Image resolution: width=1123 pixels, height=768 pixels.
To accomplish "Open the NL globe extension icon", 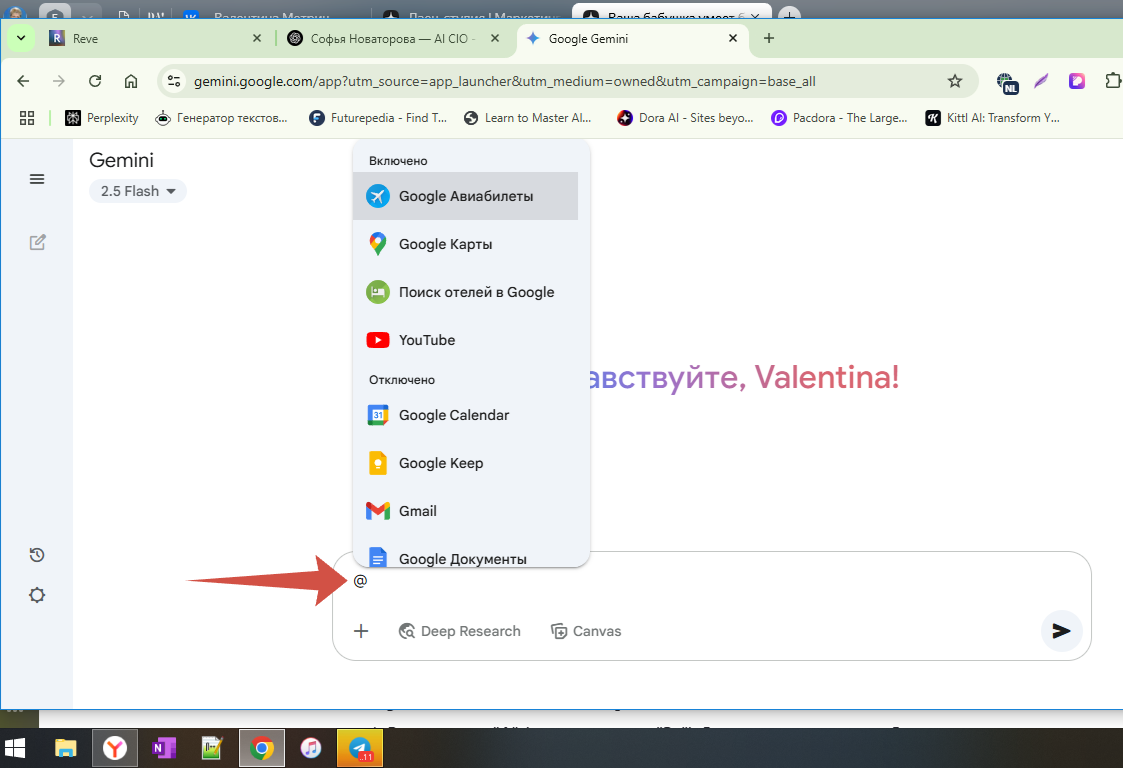I will [x=1007, y=82].
